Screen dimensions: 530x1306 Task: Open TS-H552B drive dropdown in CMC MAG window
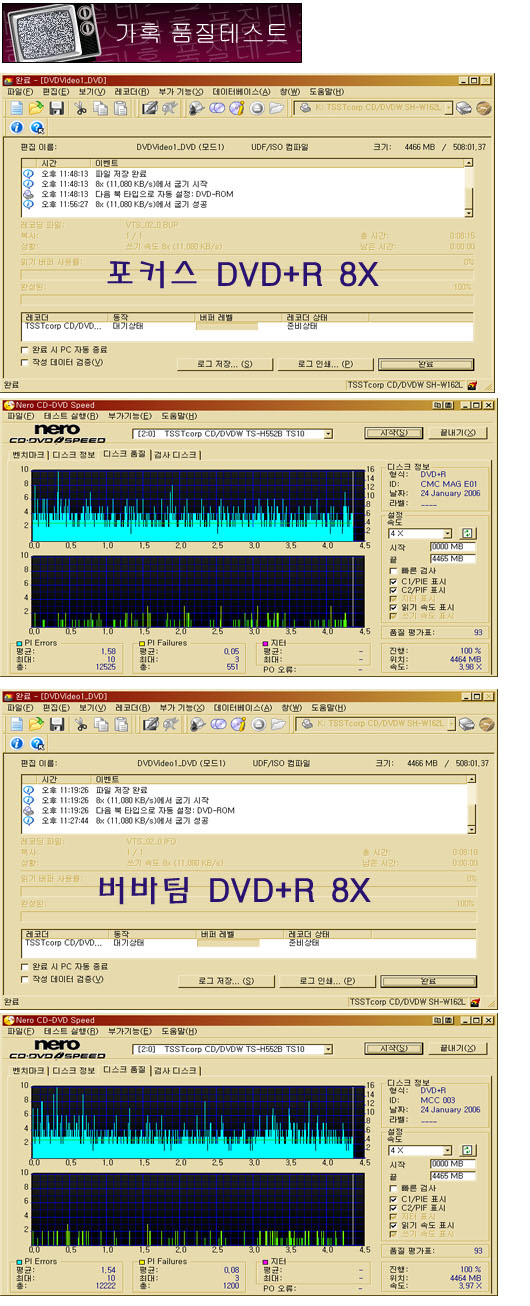pos(327,434)
